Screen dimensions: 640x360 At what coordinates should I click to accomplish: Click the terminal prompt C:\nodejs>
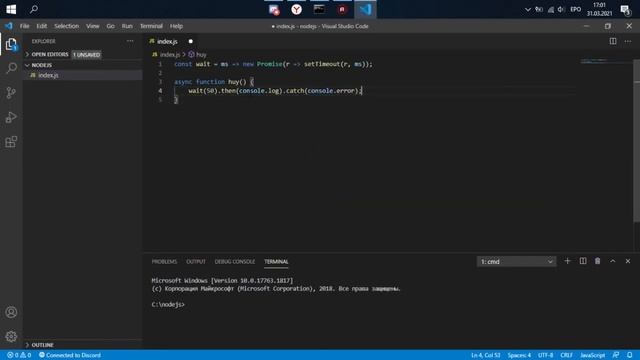click(x=168, y=304)
